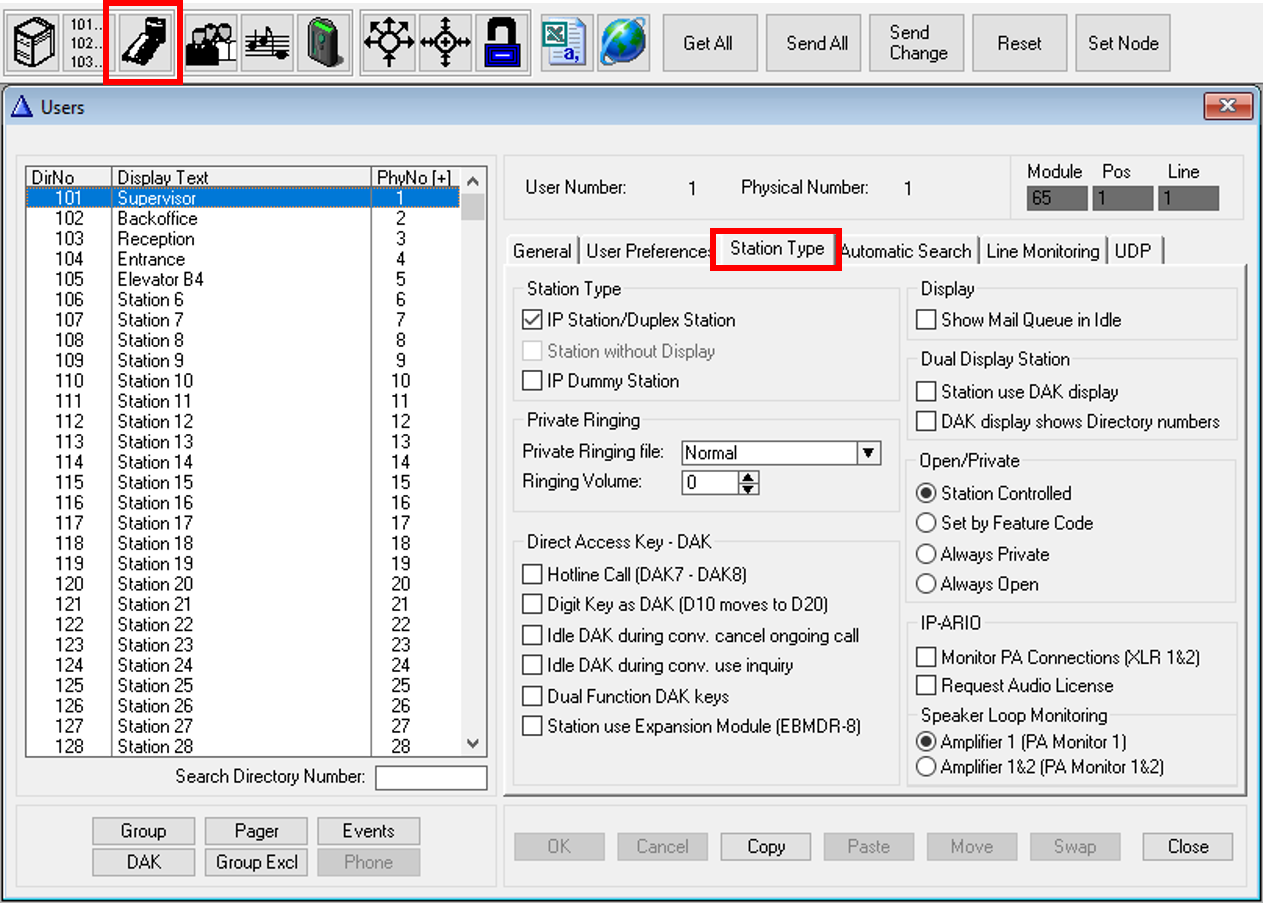Screen dimensions: 1263x903
Task: Check Digit Key as DAK option
Action: pyautogui.click(x=532, y=605)
